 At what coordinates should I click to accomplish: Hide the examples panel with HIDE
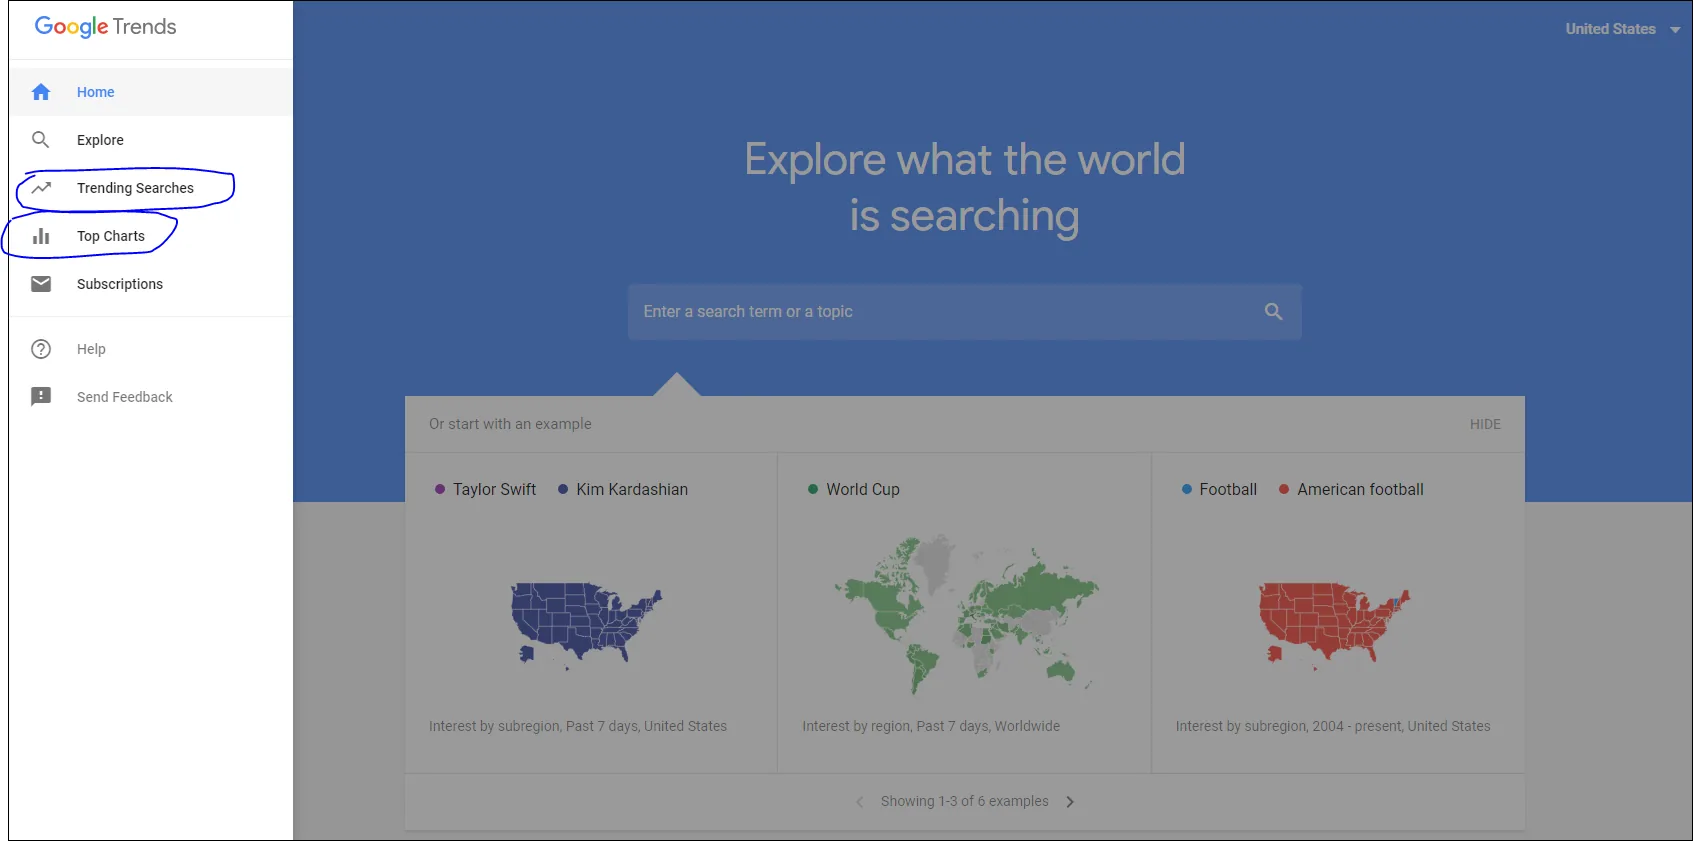pyautogui.click(x=1485, y=424)
